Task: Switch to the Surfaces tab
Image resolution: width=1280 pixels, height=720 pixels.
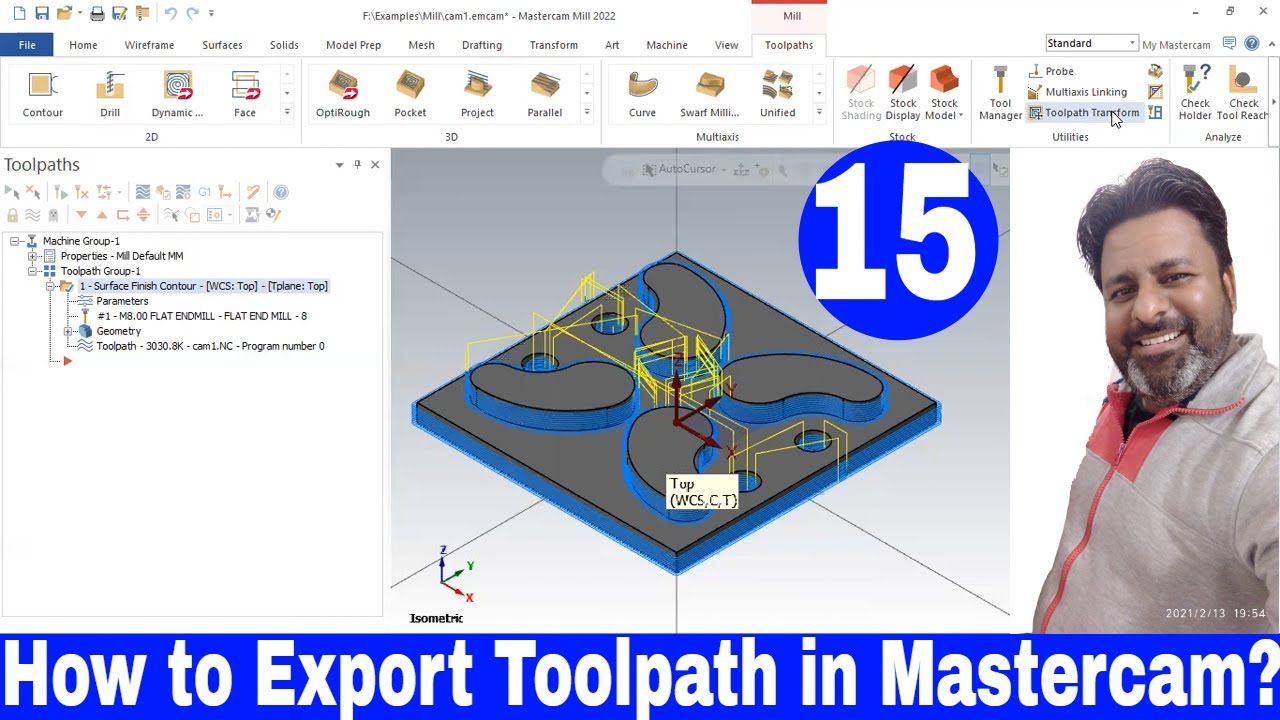Action: coord(222,45)
